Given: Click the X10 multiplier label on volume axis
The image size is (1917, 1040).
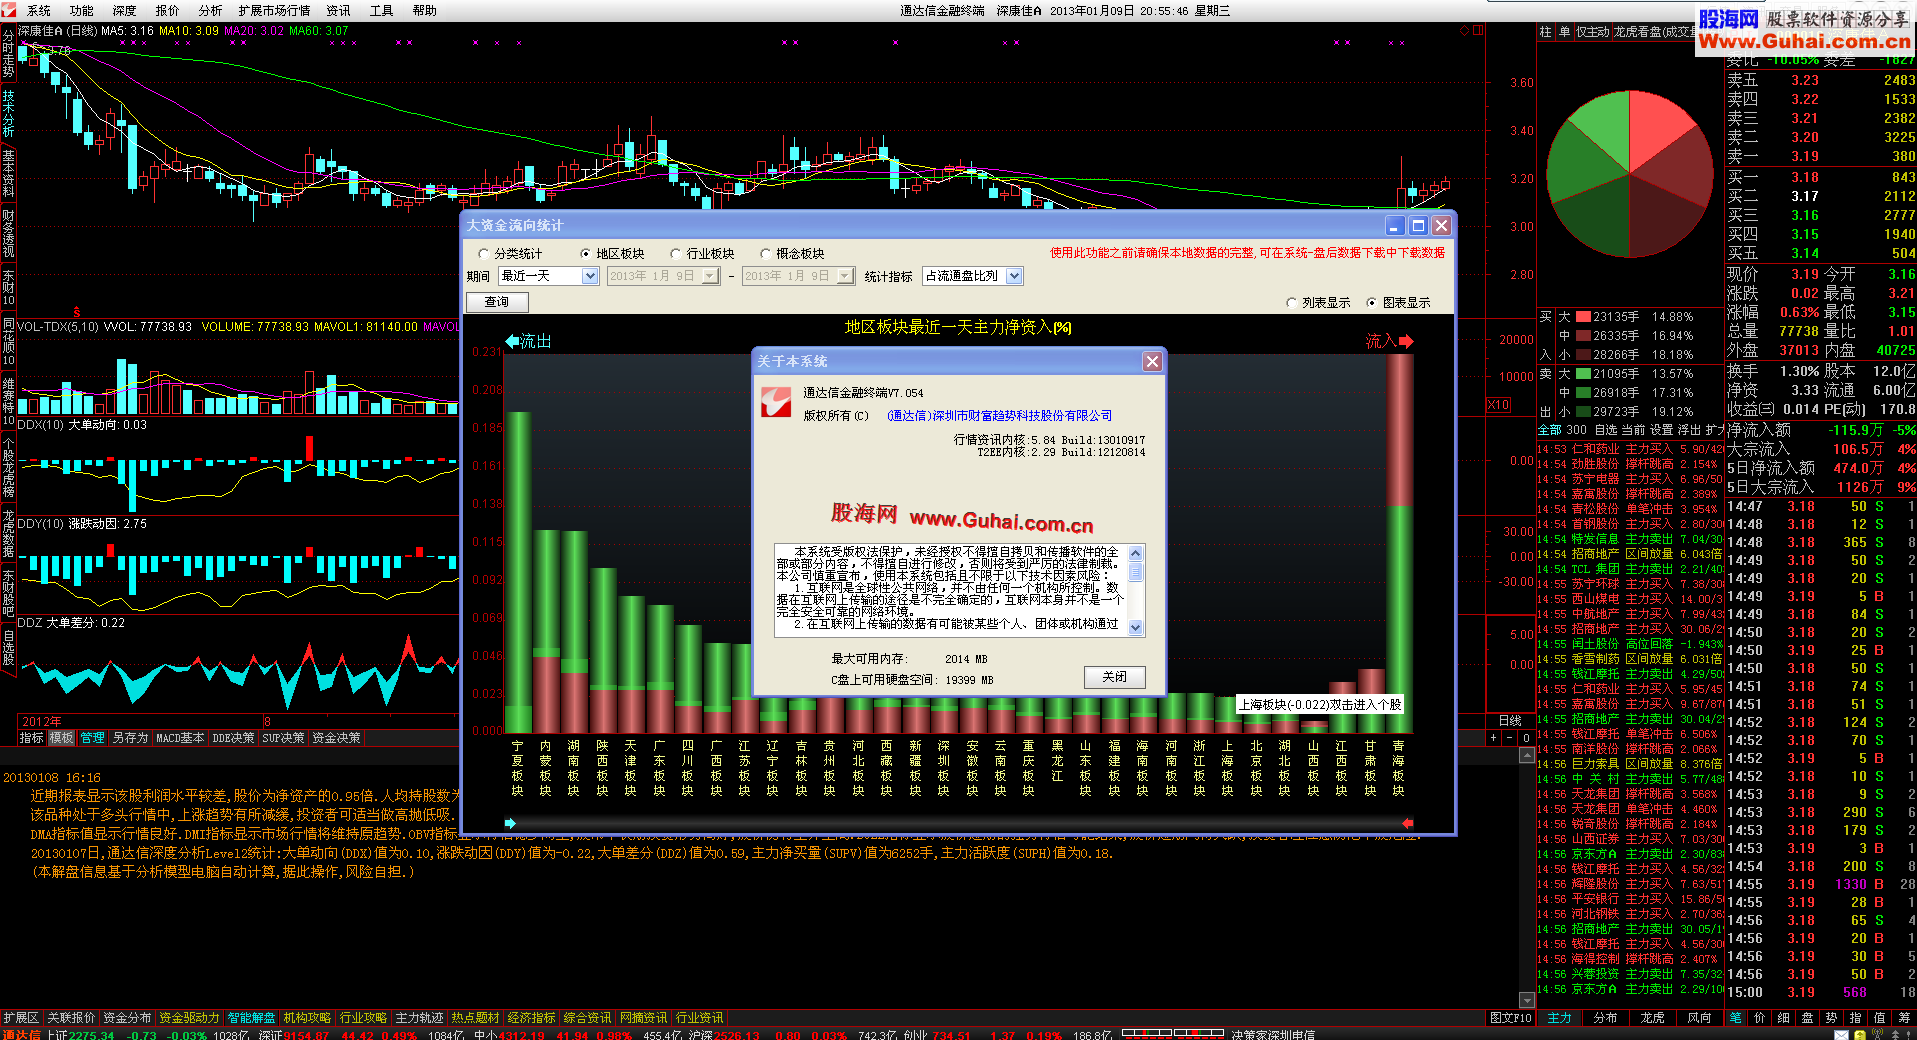Looking at the screenshot, I should coord(1499,405).
